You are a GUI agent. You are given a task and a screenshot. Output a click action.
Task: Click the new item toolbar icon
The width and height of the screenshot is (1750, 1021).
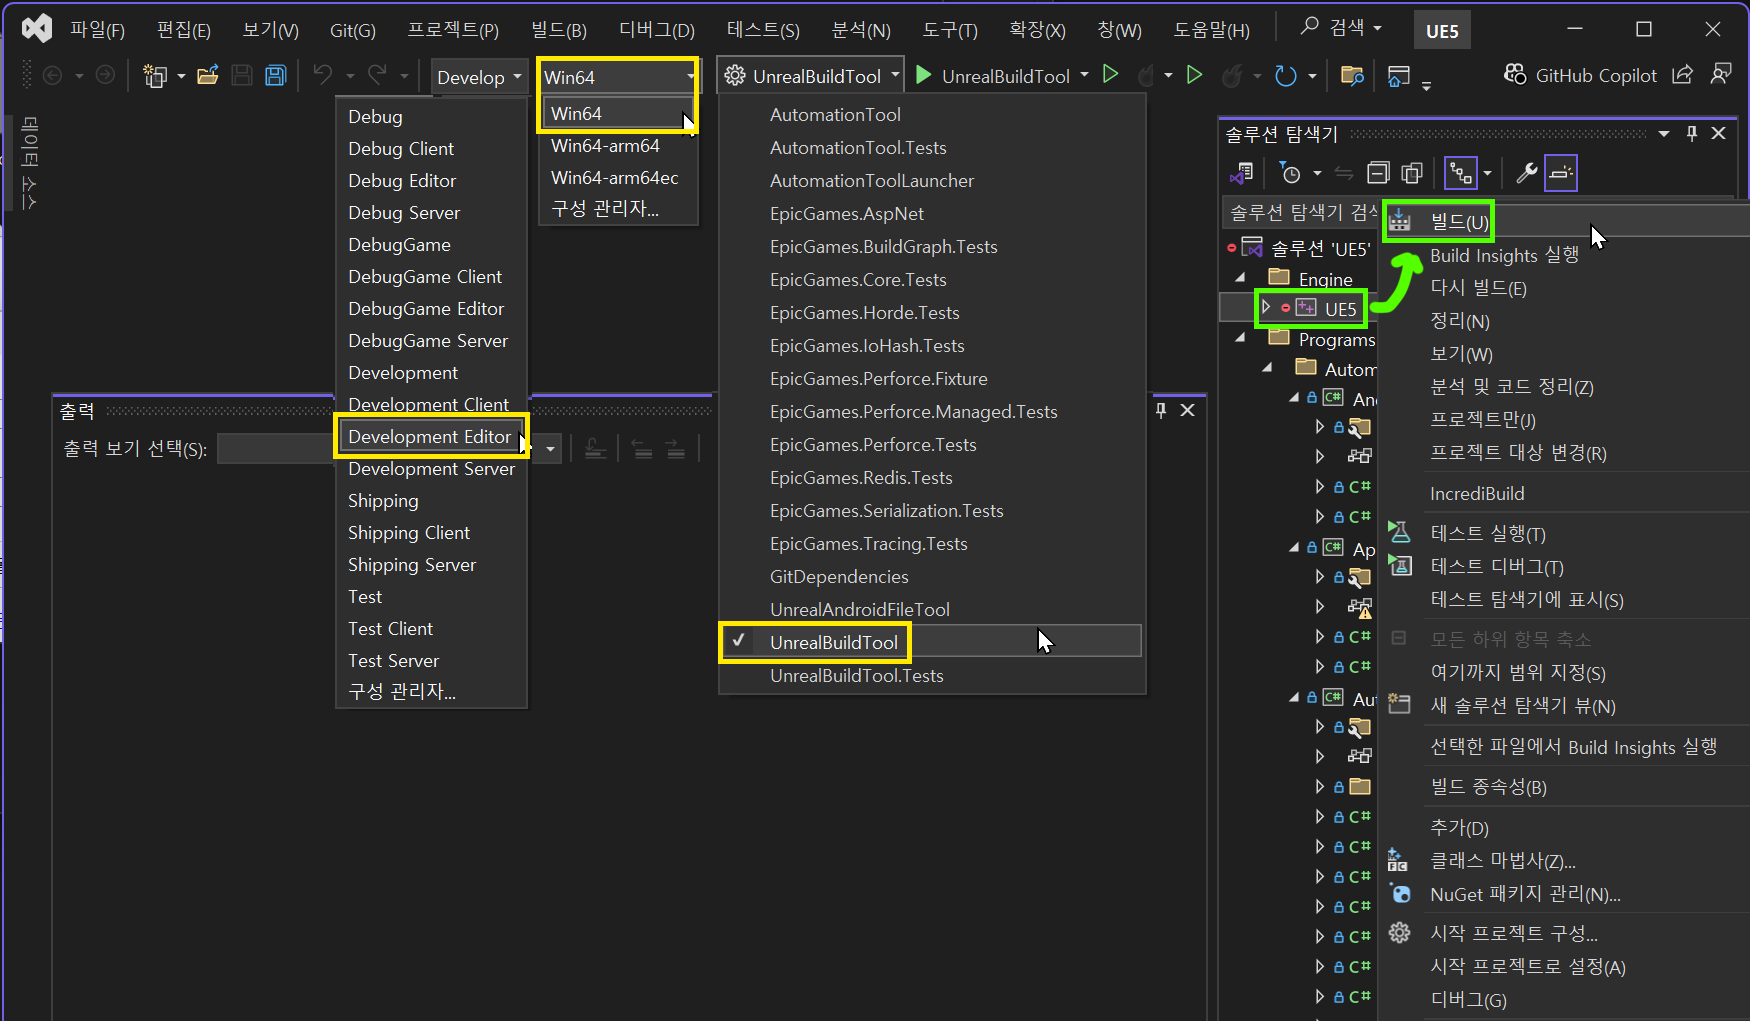(x=155, y=76)
